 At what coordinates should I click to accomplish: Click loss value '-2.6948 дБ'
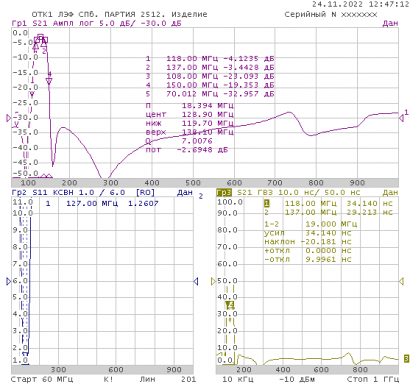point(202,150)
